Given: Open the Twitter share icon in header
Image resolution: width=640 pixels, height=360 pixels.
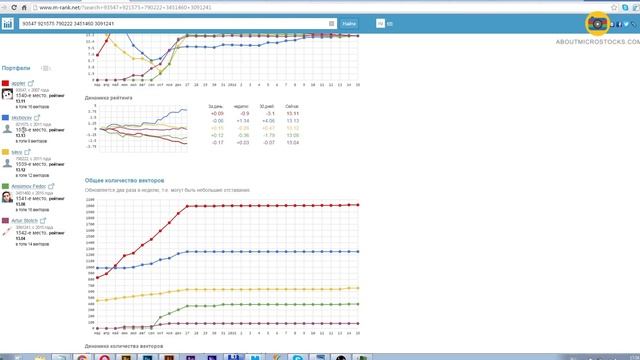Looking at the screenshot, I should coord(626,24).
